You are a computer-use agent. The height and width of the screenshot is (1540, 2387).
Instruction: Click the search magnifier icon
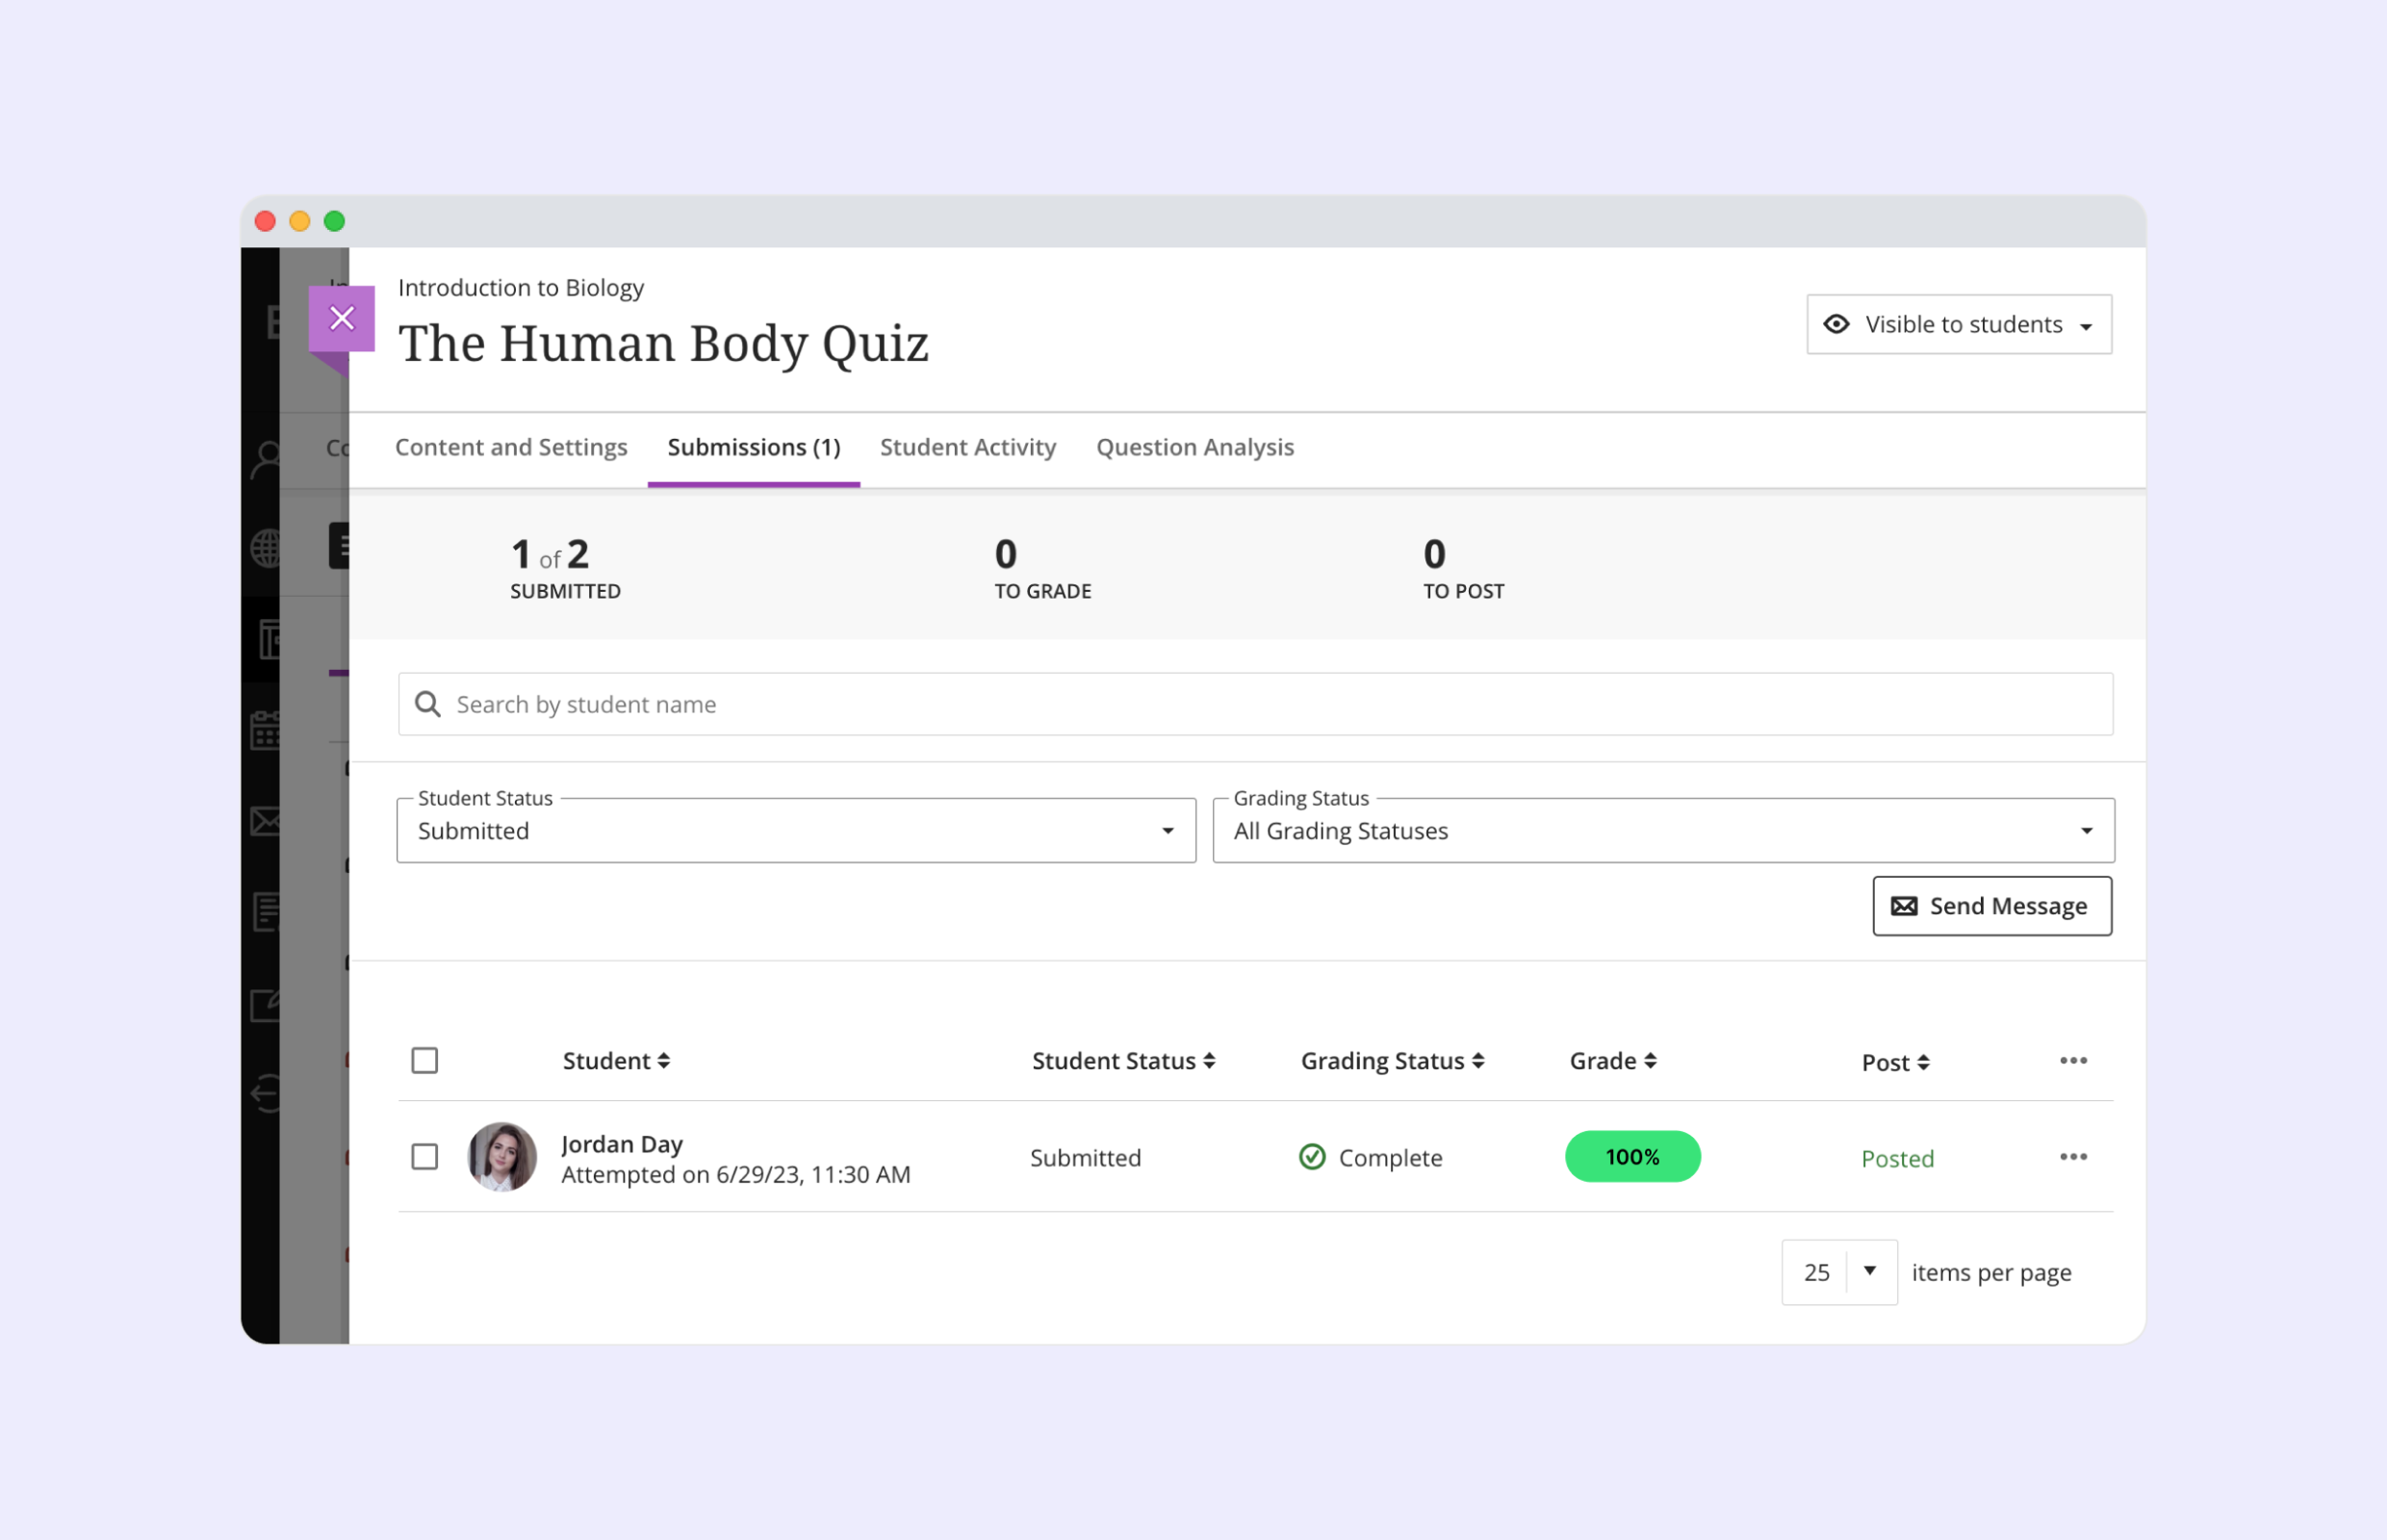428,704
